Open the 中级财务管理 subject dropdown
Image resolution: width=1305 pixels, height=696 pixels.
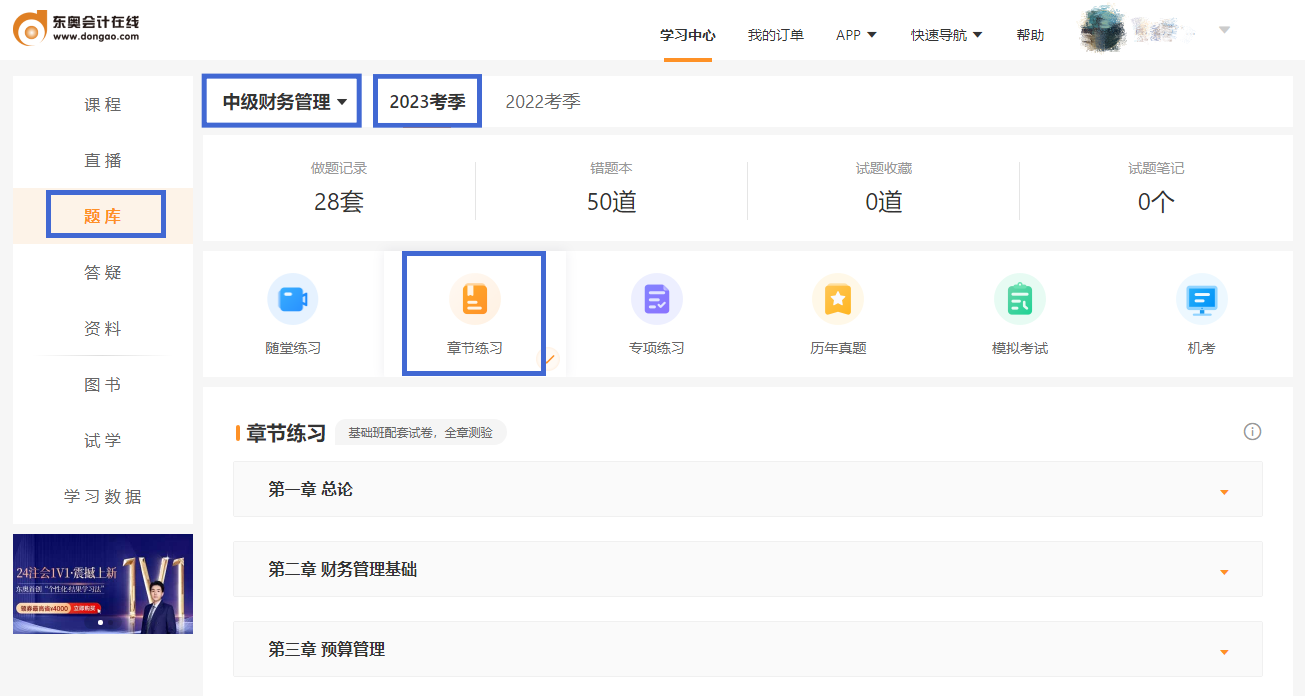(281, 100)
